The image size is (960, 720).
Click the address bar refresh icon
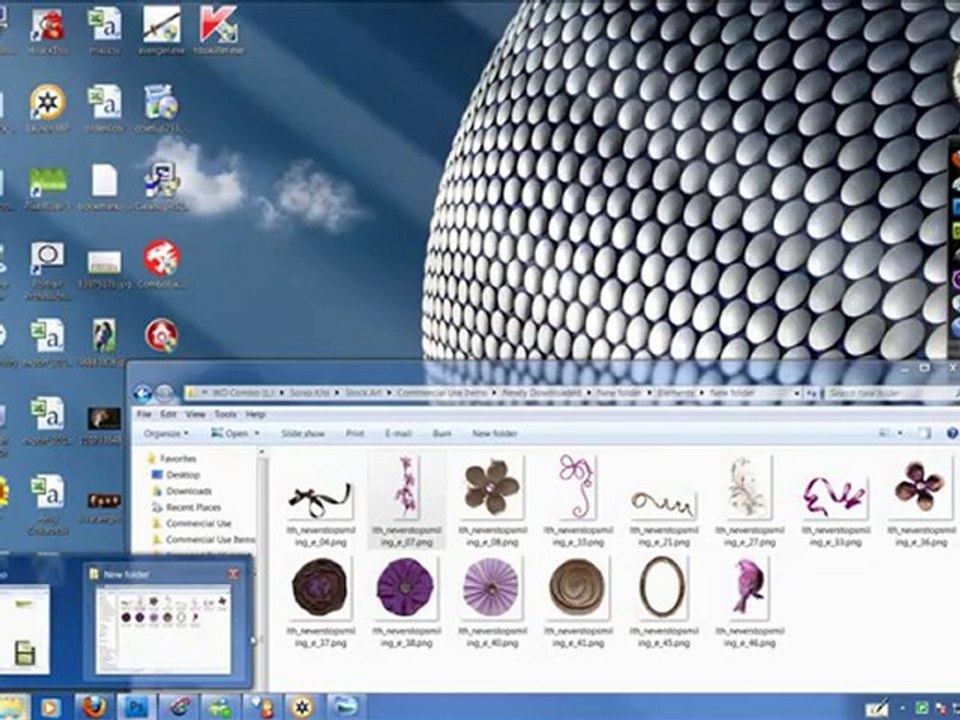812,393
